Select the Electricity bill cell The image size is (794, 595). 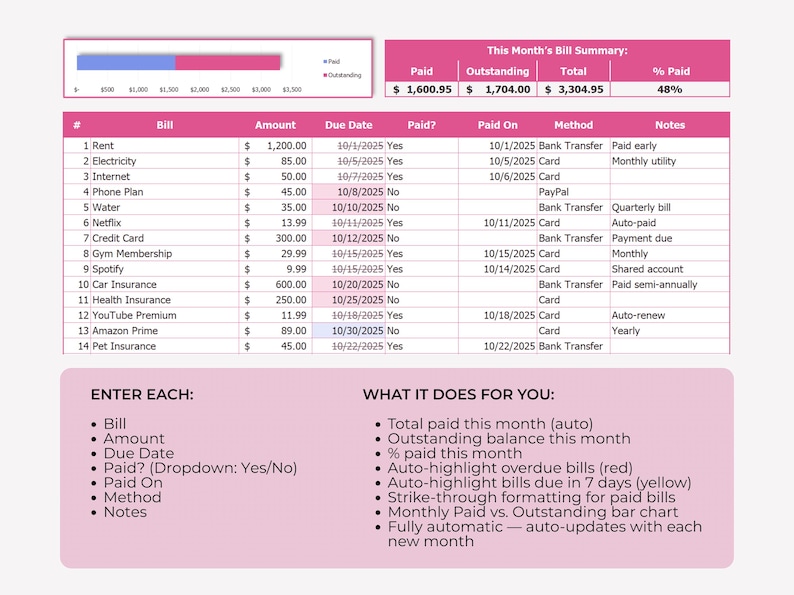coord(165,161)
